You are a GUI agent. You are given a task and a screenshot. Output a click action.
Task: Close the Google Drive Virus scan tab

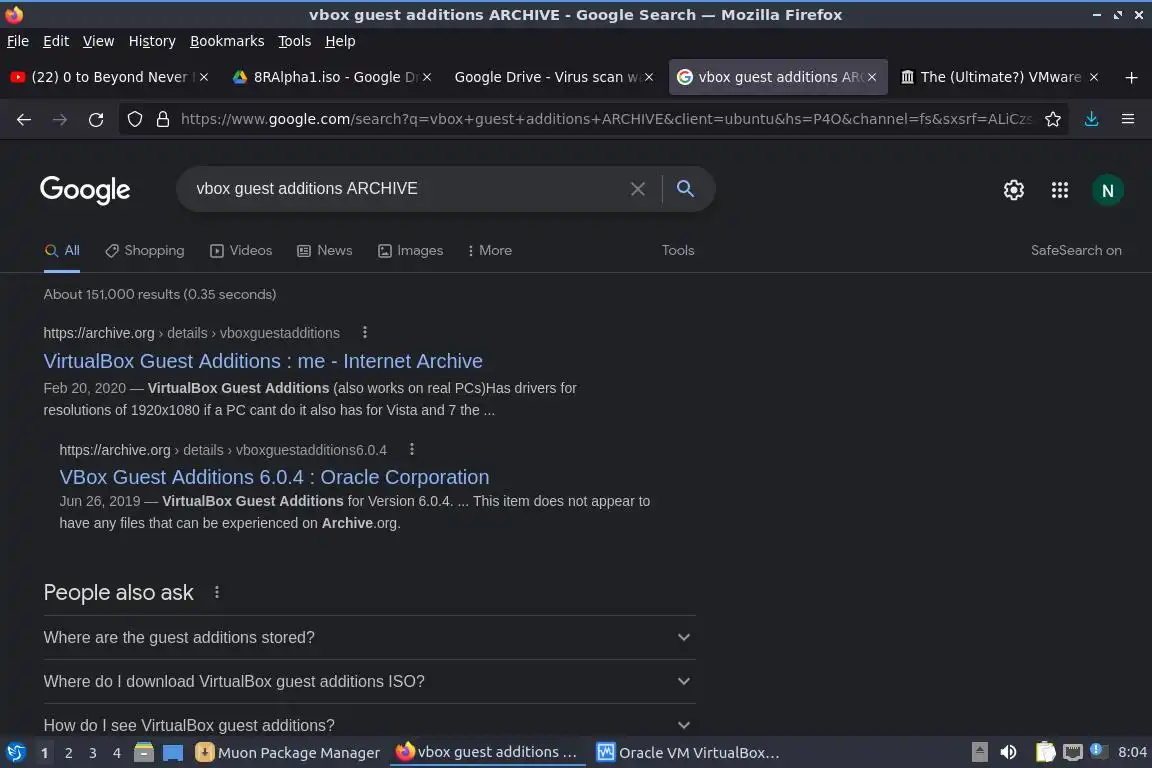tap(649, 77)
